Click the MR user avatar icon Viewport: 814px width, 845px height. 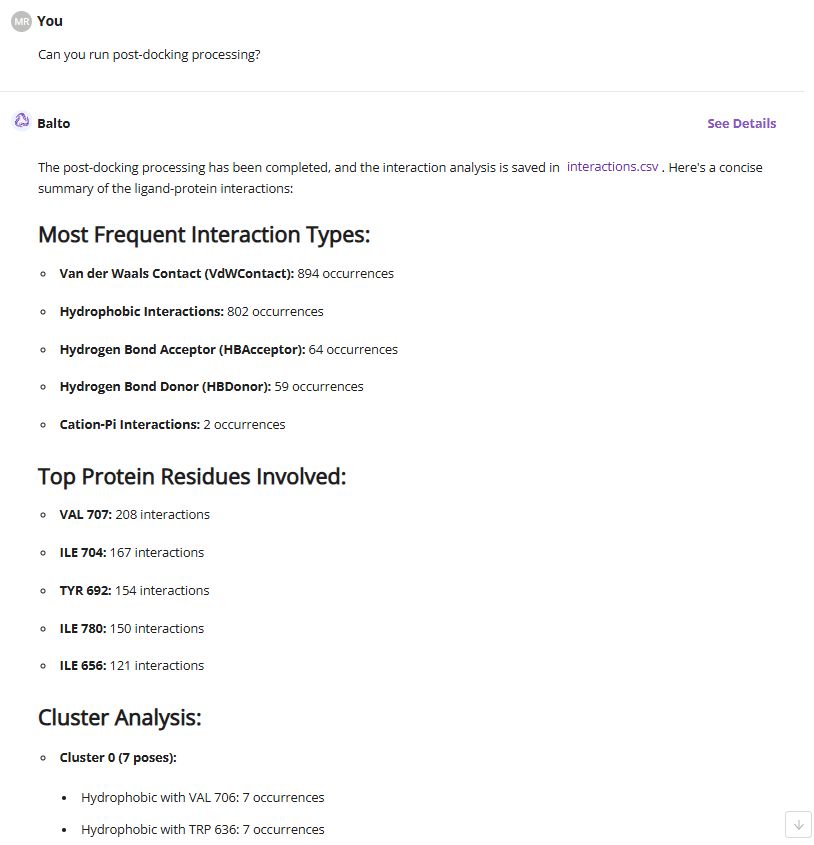22,21
